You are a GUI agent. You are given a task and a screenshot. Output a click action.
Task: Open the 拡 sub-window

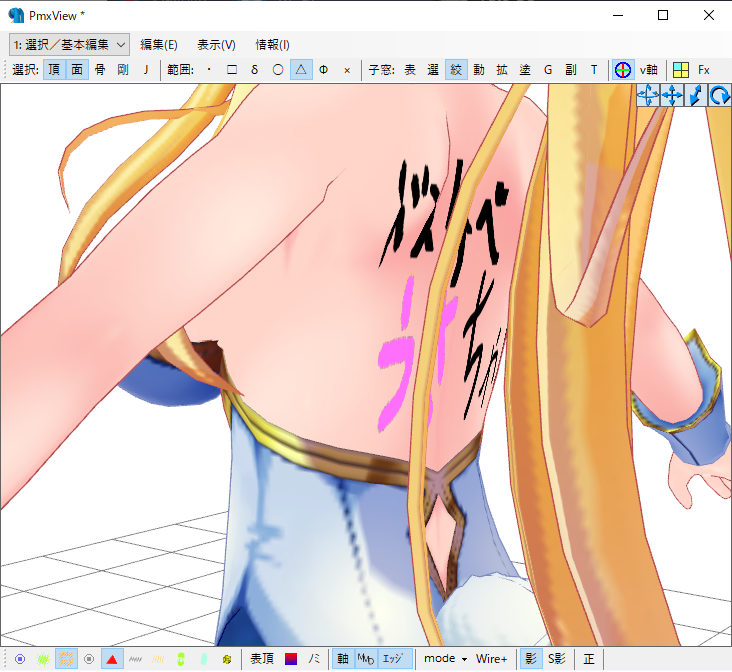coord(502,70)
